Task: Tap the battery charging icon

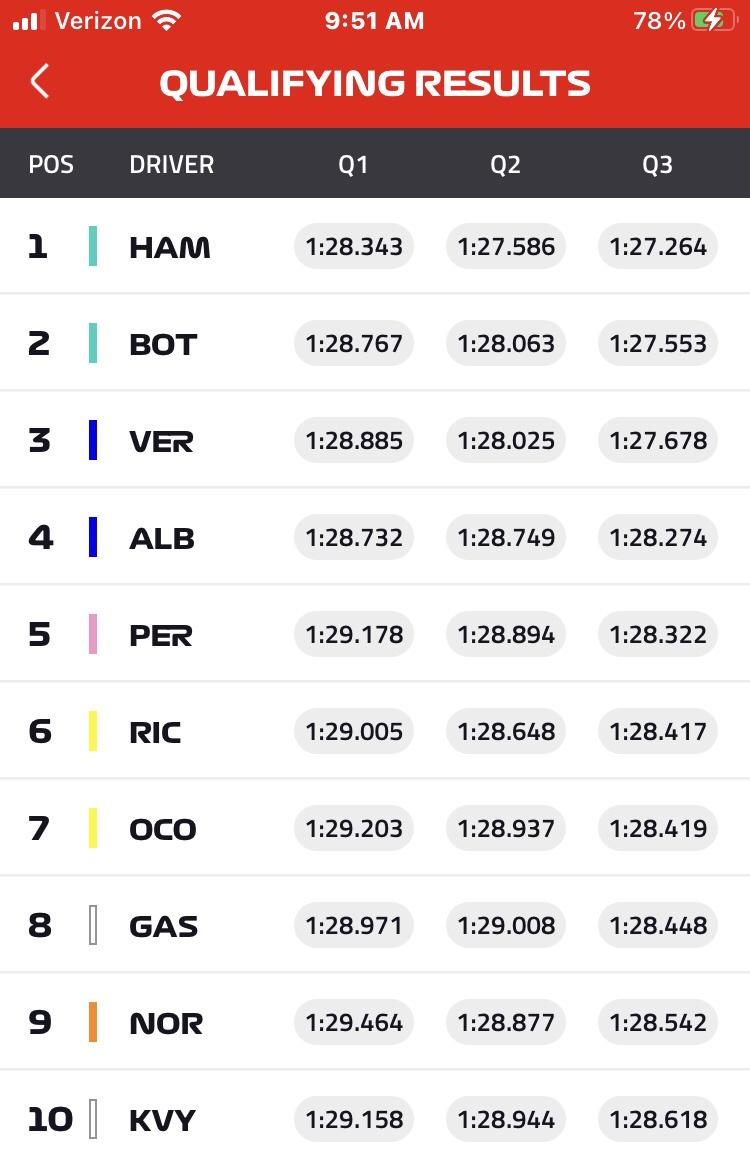Action: [714, 20]
